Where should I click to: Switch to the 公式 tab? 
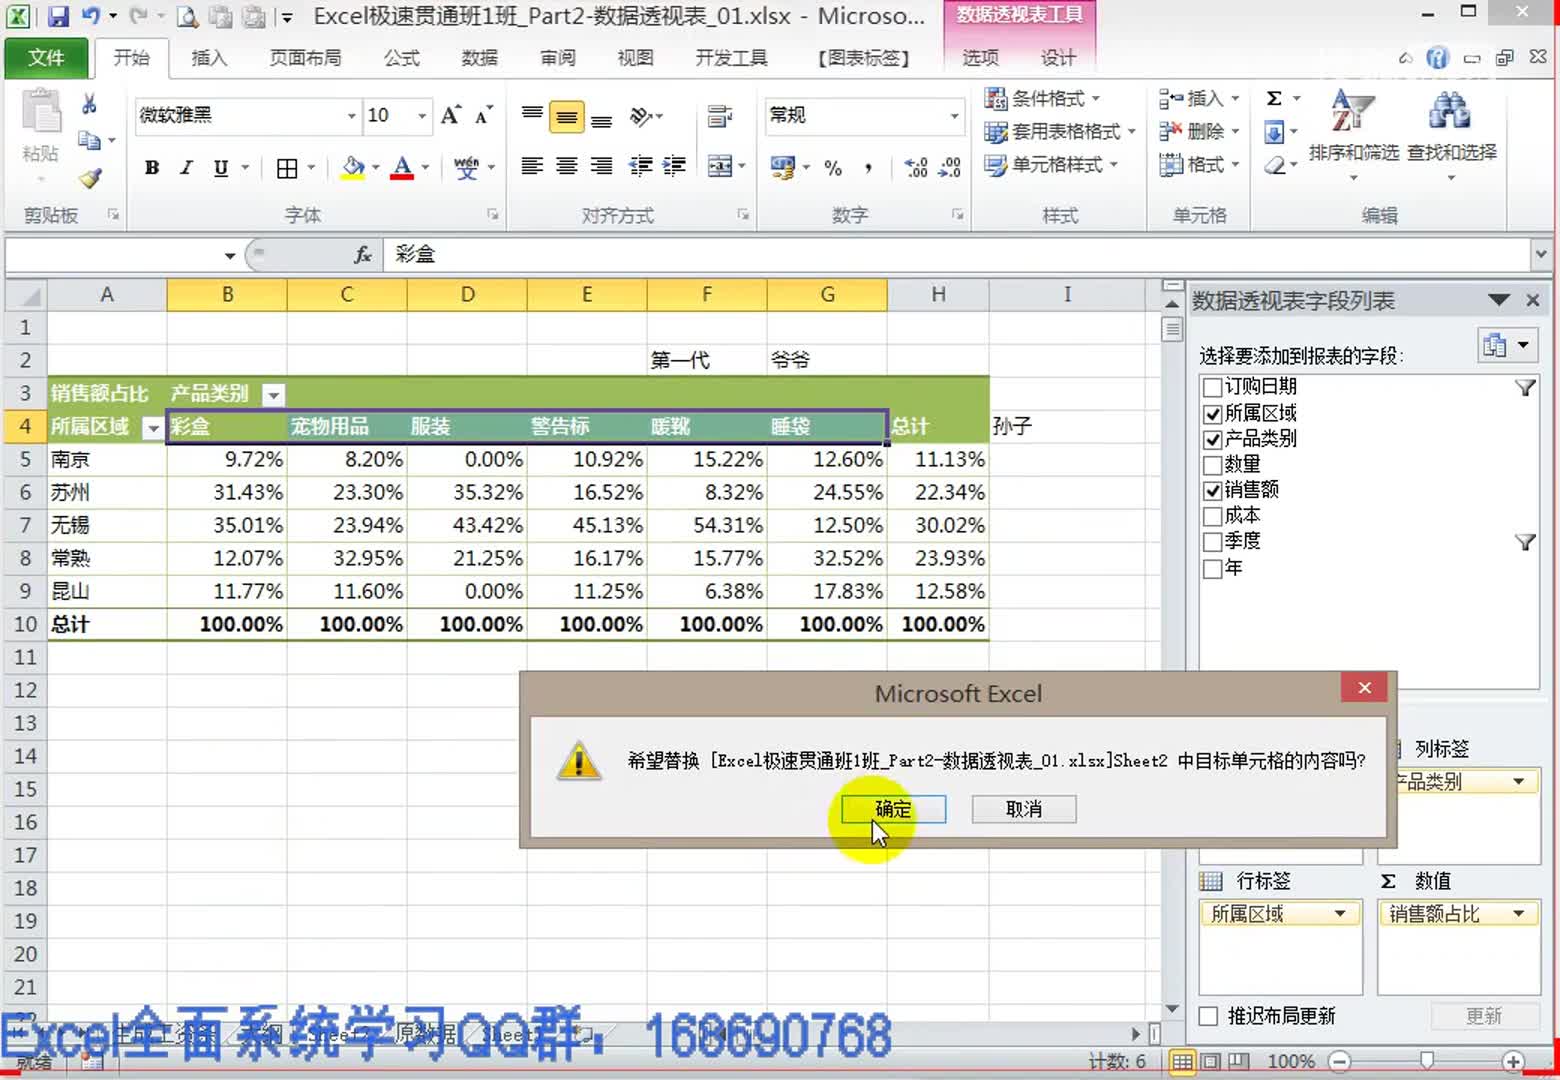pyautogui.click(x=401, y=58)
